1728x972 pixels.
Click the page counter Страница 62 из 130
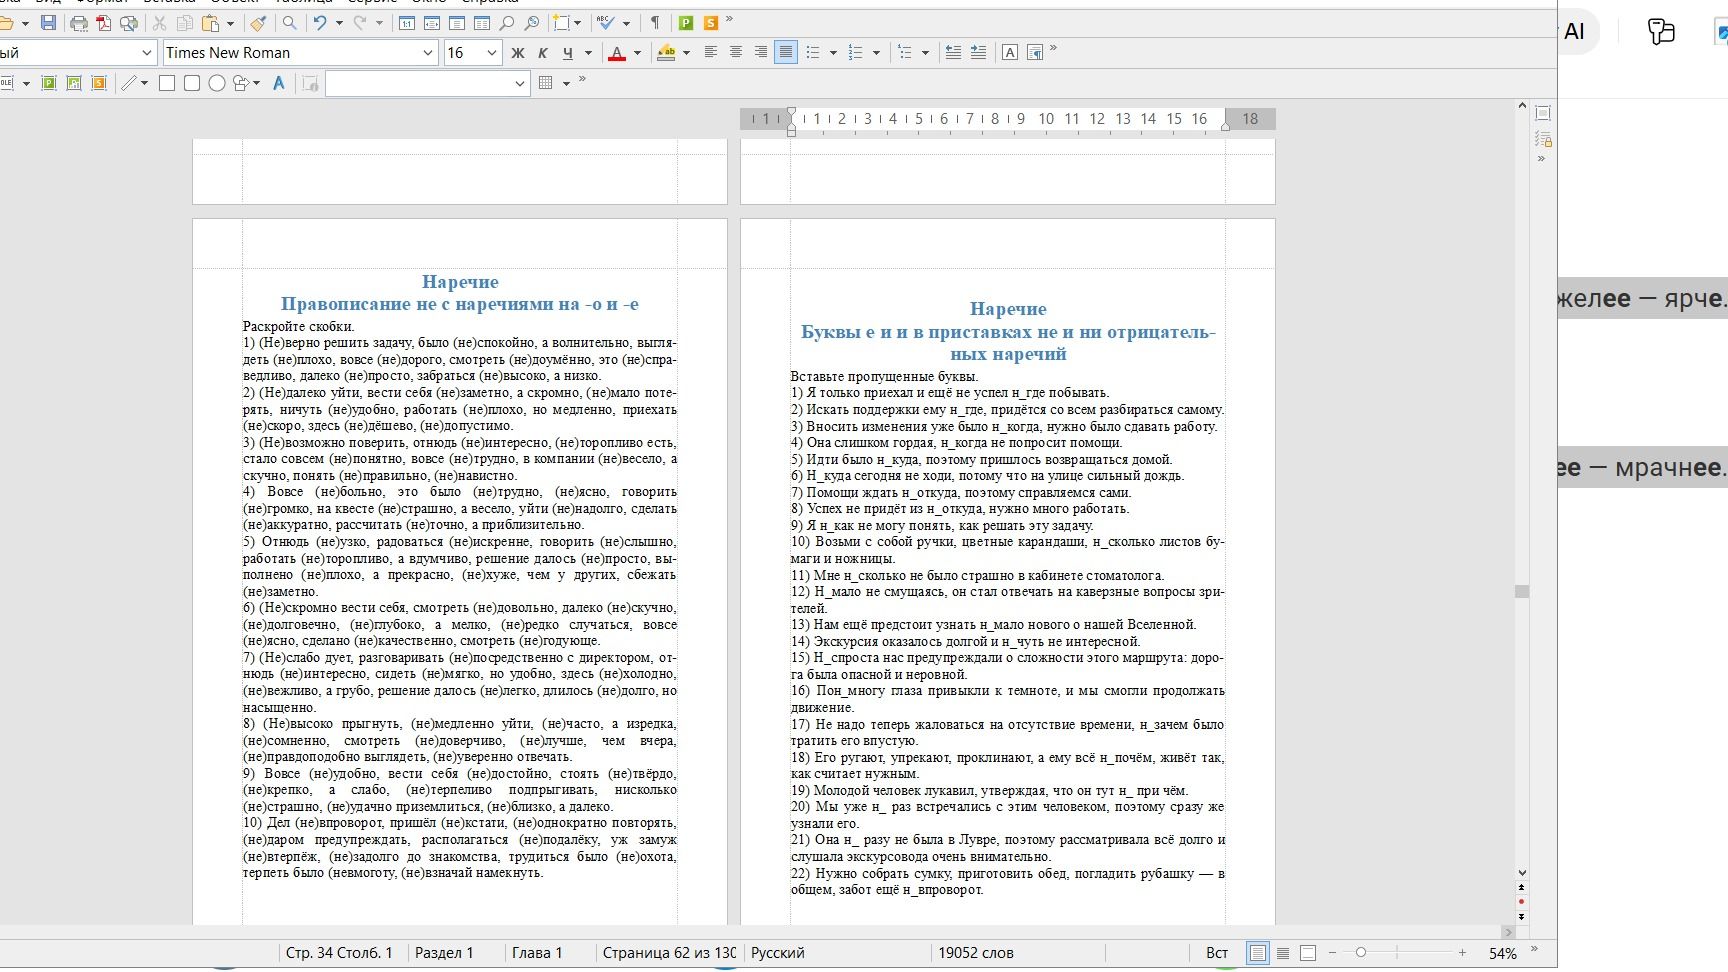pyautogui.click(x=669, y=953)
